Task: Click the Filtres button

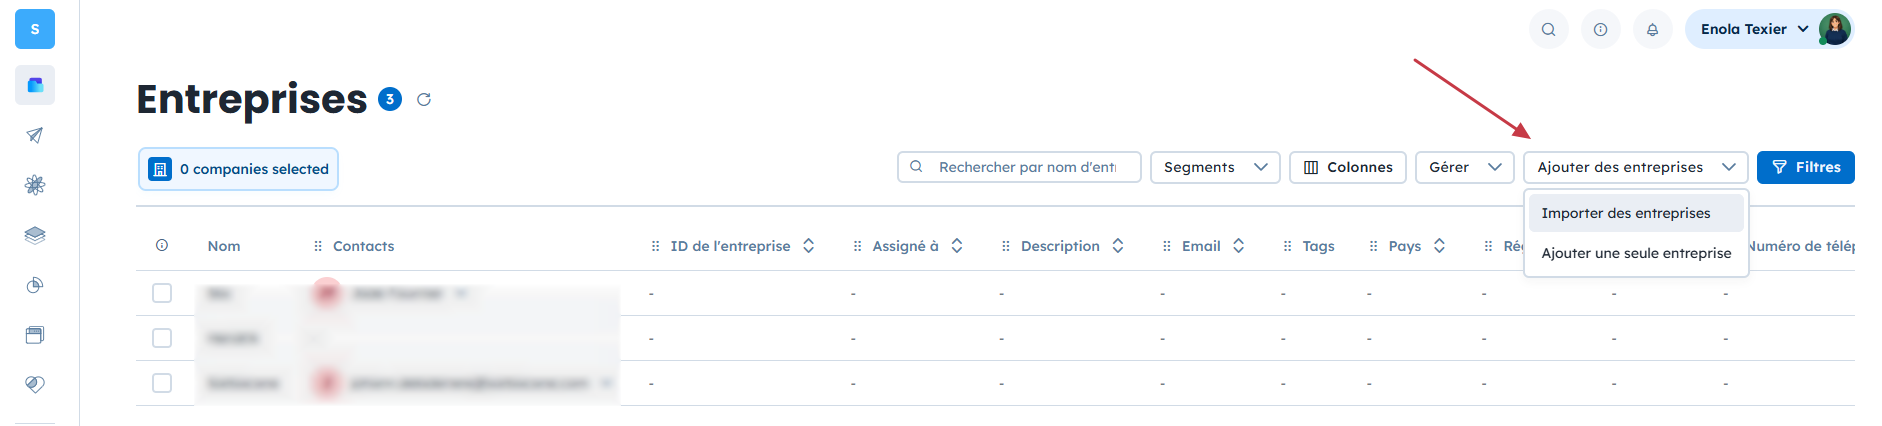Action: point(1805,167)
